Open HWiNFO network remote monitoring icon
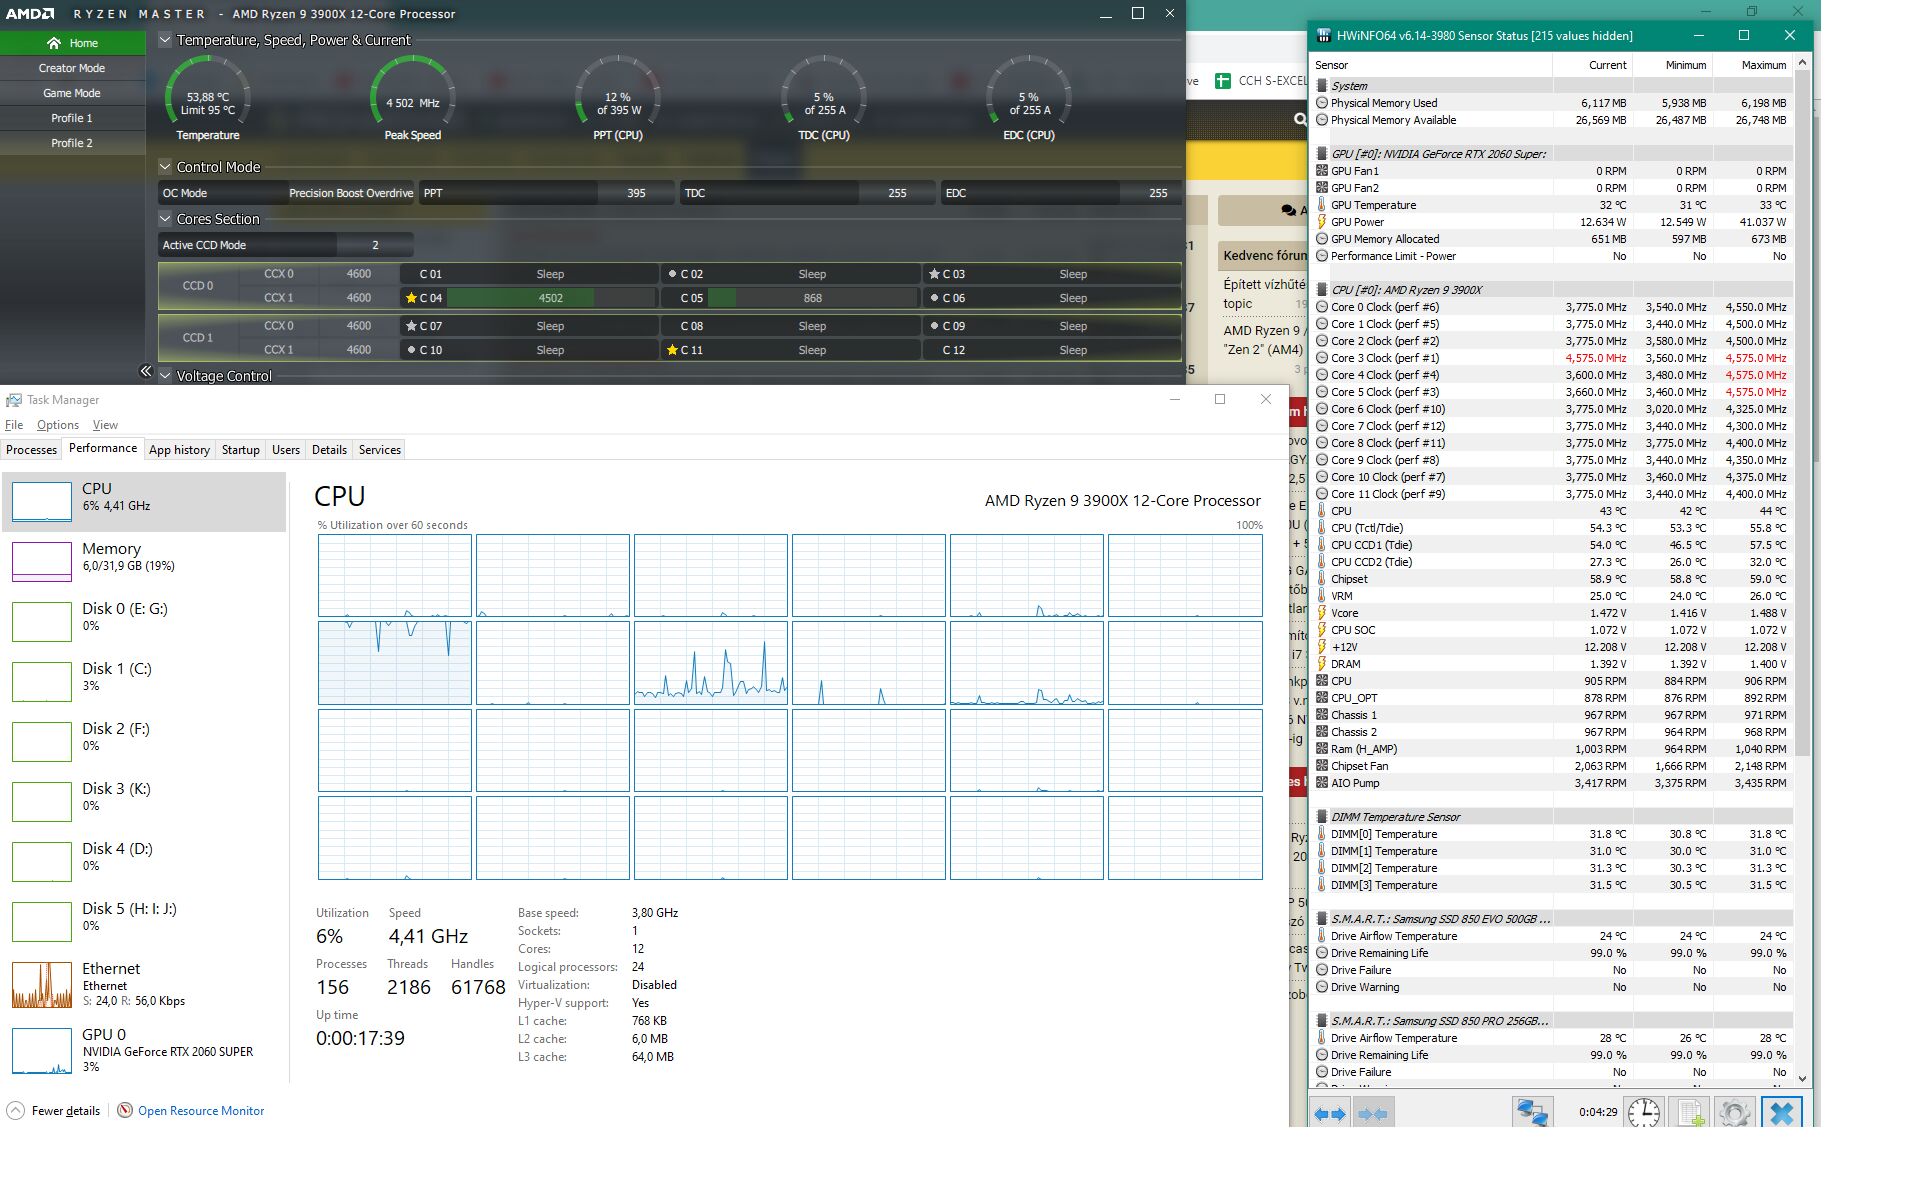The height and width of the screenshot is (1200, 1920). click(1532, 1112)
